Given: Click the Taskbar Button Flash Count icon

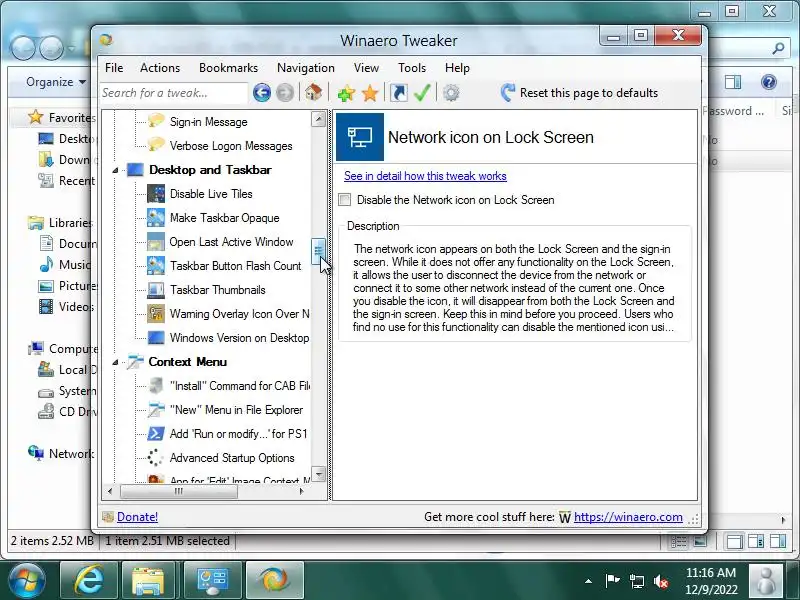Looking at the screenshot, I should [156, 265].
